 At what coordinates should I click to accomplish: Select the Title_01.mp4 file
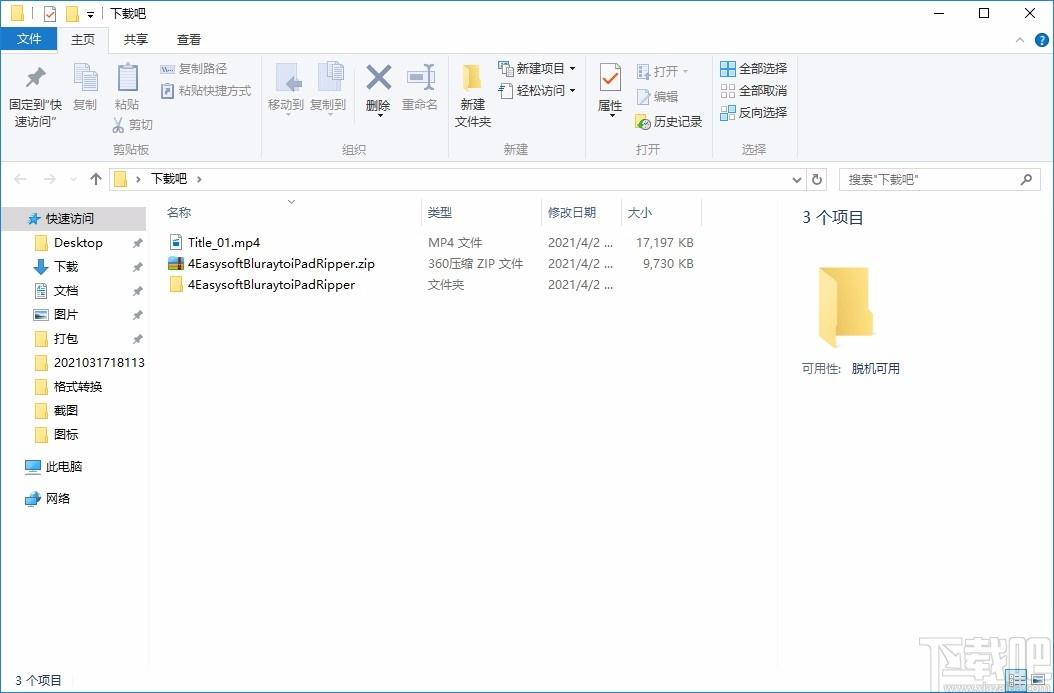(224, 243)
